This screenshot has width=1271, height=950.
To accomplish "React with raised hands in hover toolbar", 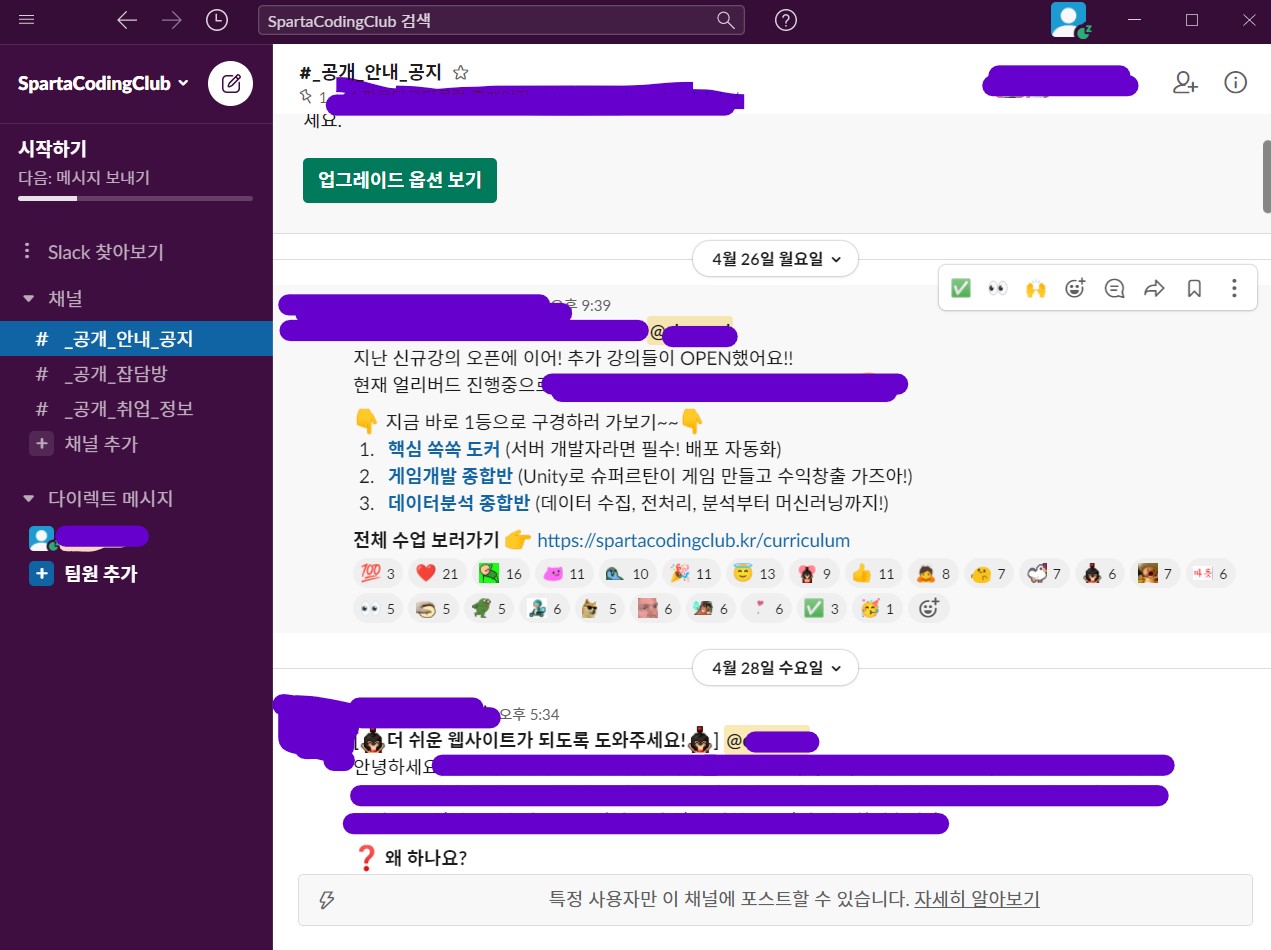I will tap(1036, 288).
